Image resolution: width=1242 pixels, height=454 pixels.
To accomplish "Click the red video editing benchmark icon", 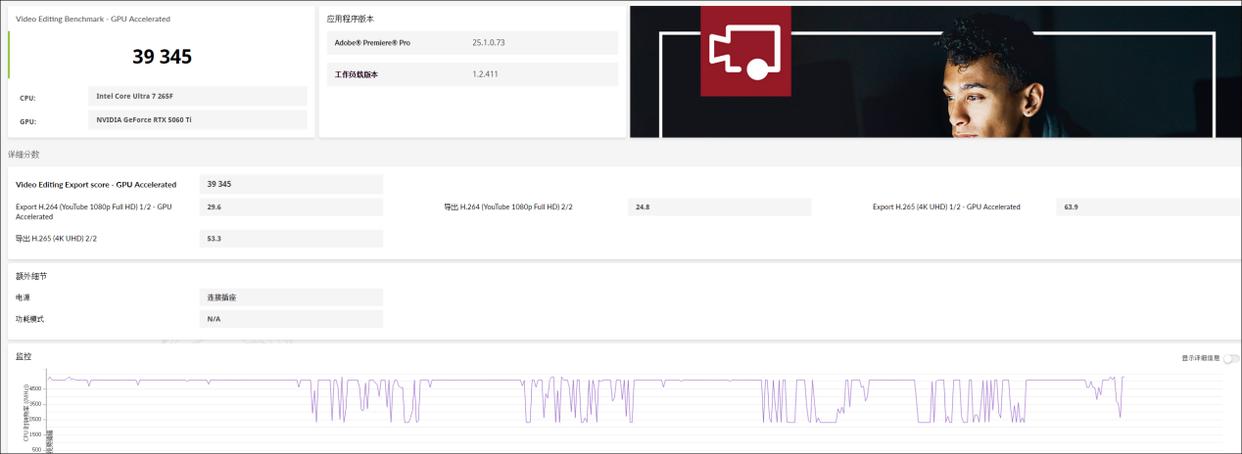I will (x=745, y=51).
